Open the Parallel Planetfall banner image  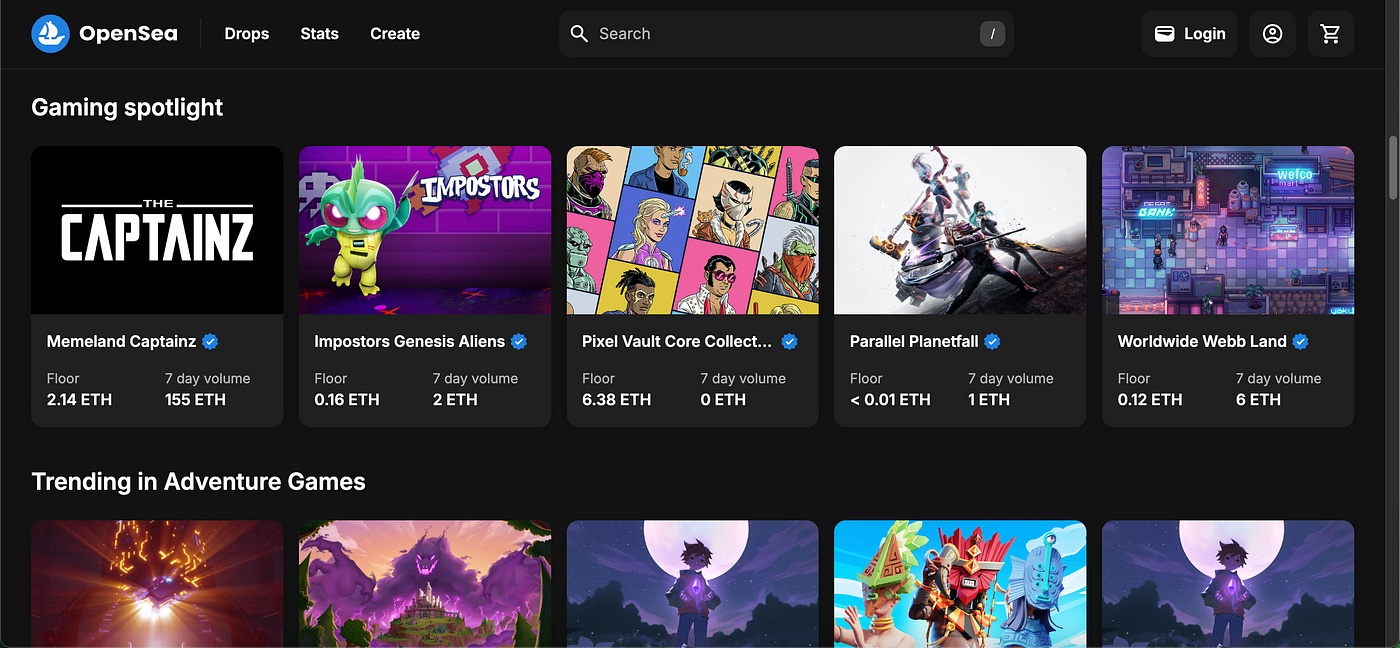tap(960, 230)
